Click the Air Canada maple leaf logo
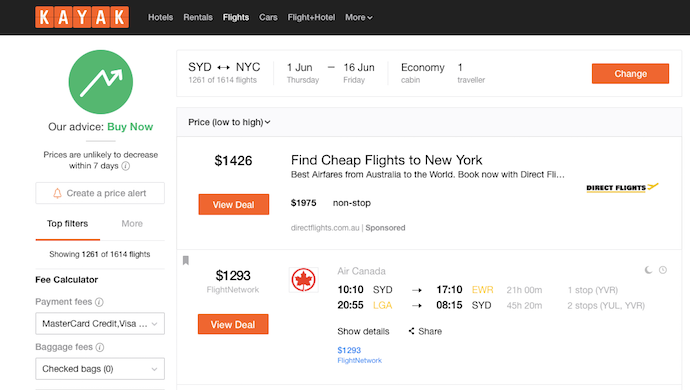 pyautogui.click(x=303, y=280)
